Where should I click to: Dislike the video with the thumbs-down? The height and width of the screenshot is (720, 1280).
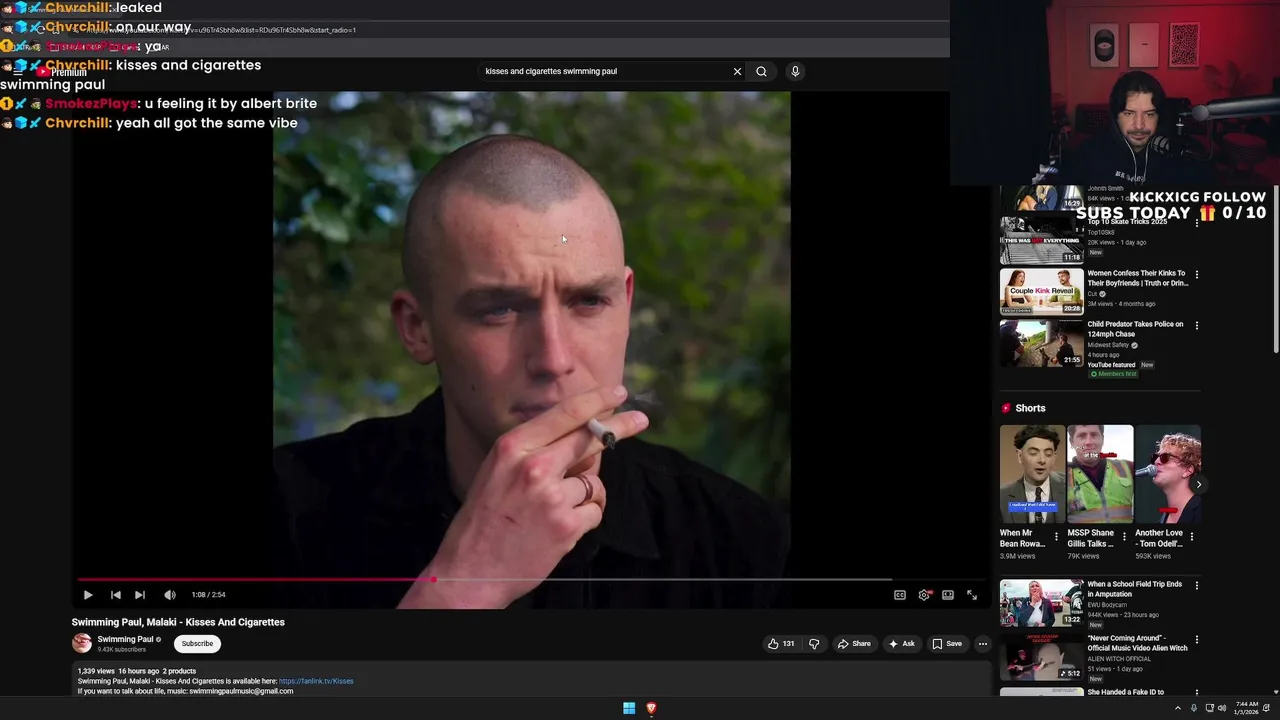click(813, 644)
